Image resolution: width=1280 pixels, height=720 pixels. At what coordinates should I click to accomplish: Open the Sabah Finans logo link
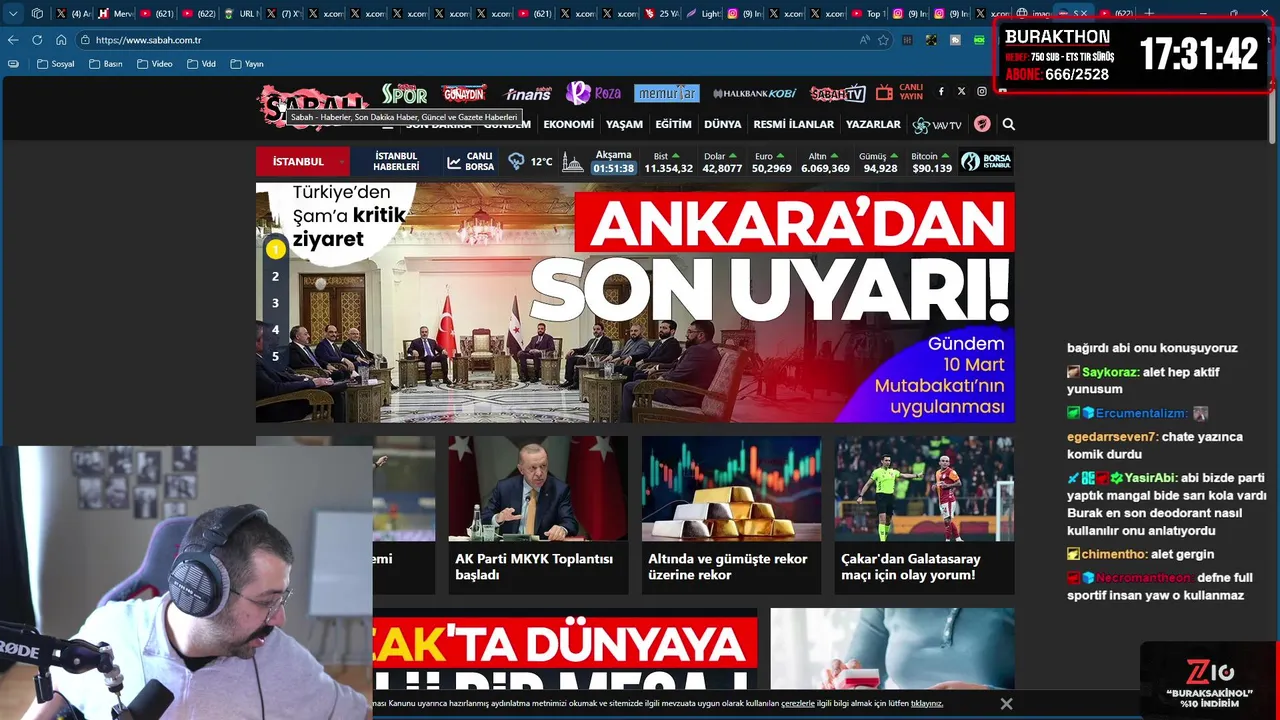pos(527,93)
